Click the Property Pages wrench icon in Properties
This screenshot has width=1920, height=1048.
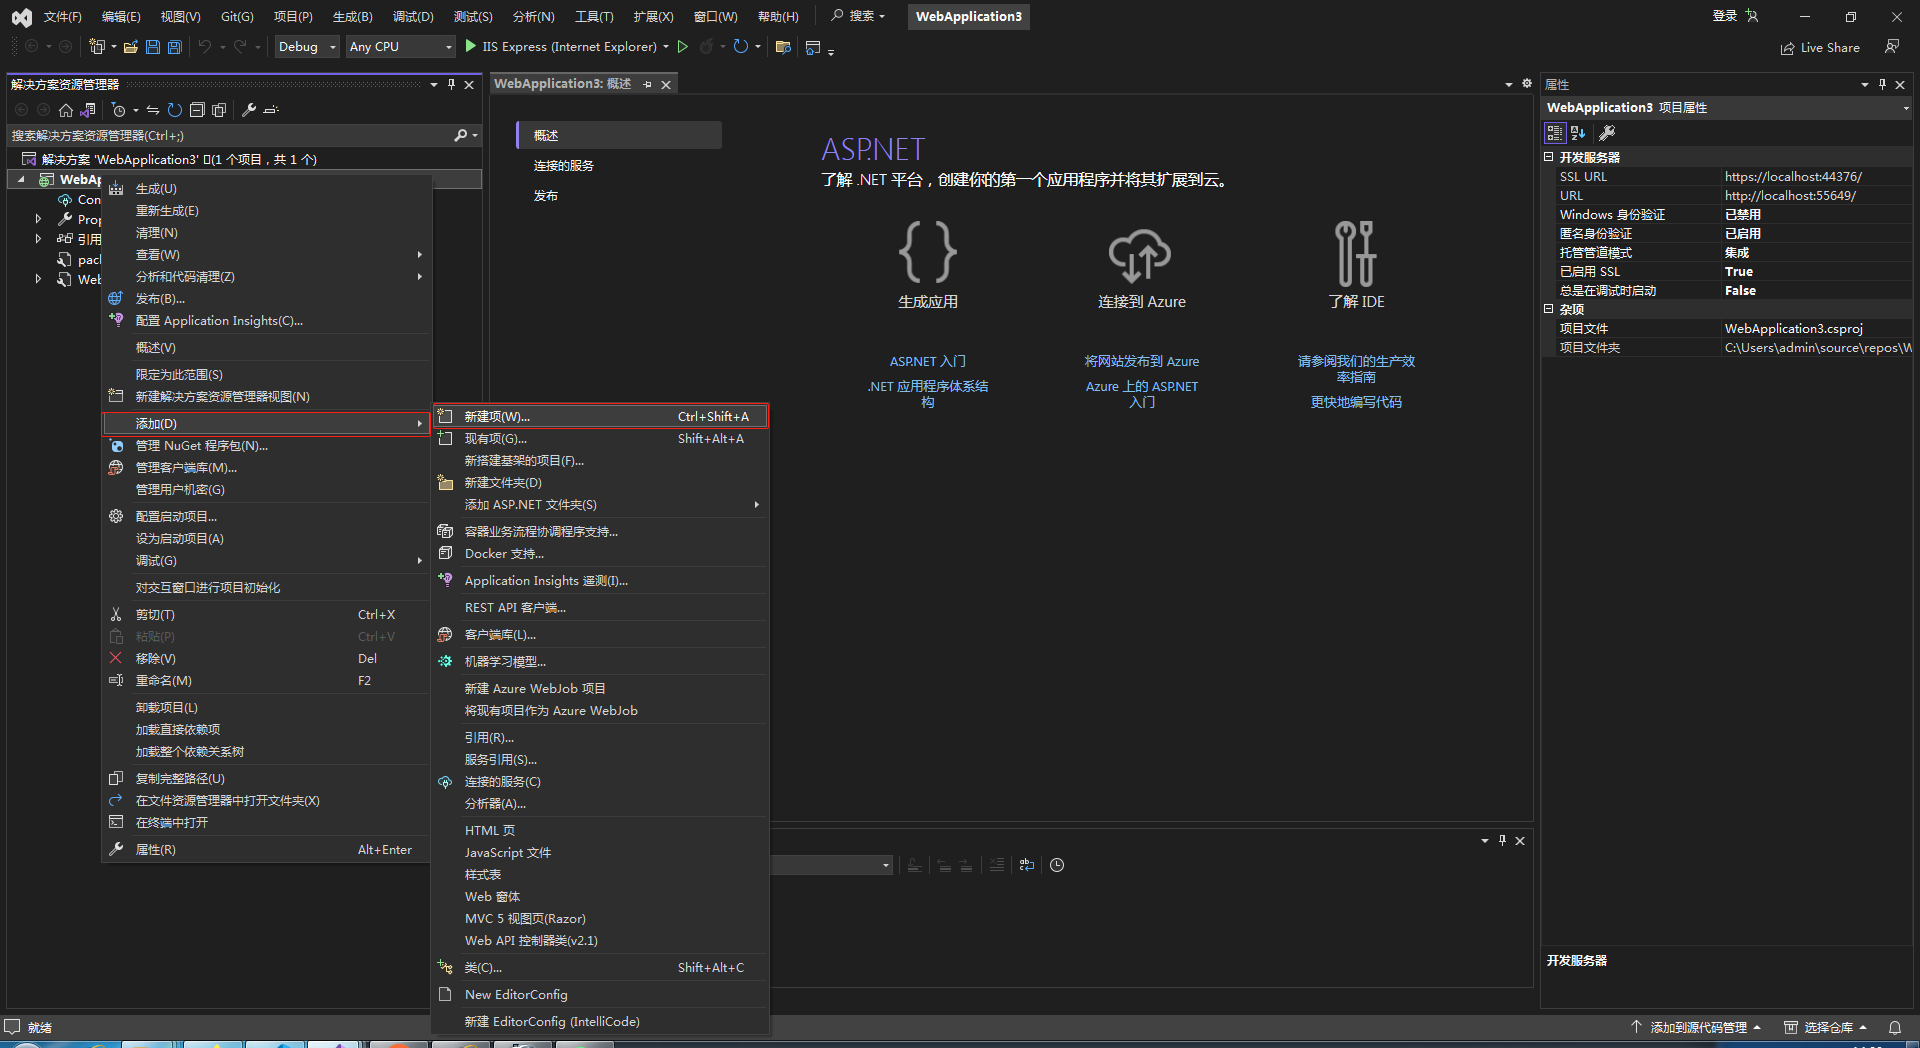[1607, 132]
